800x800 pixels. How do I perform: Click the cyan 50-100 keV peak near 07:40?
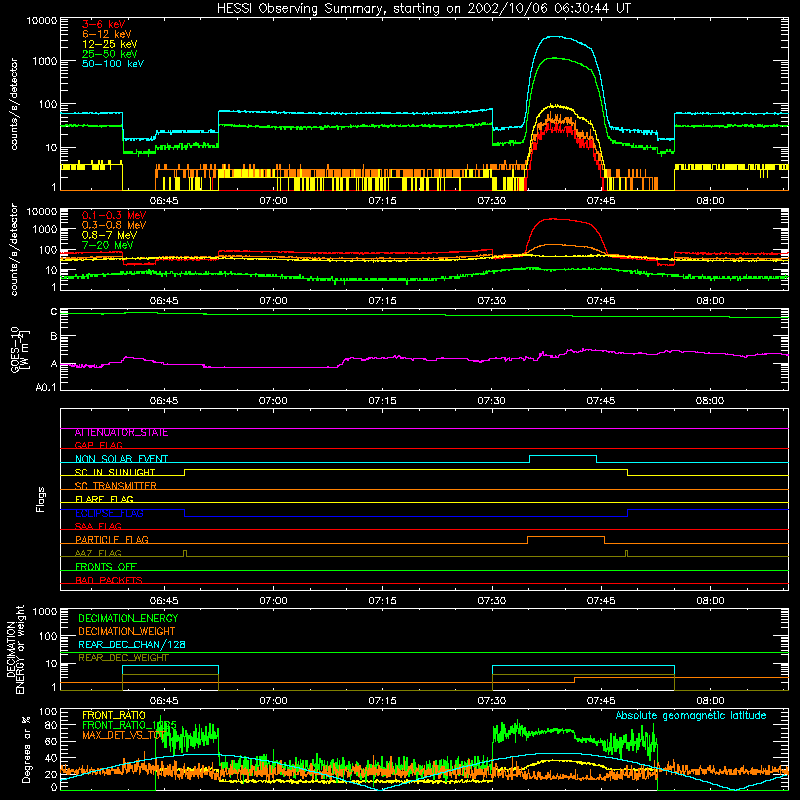[x=554, y=37]
